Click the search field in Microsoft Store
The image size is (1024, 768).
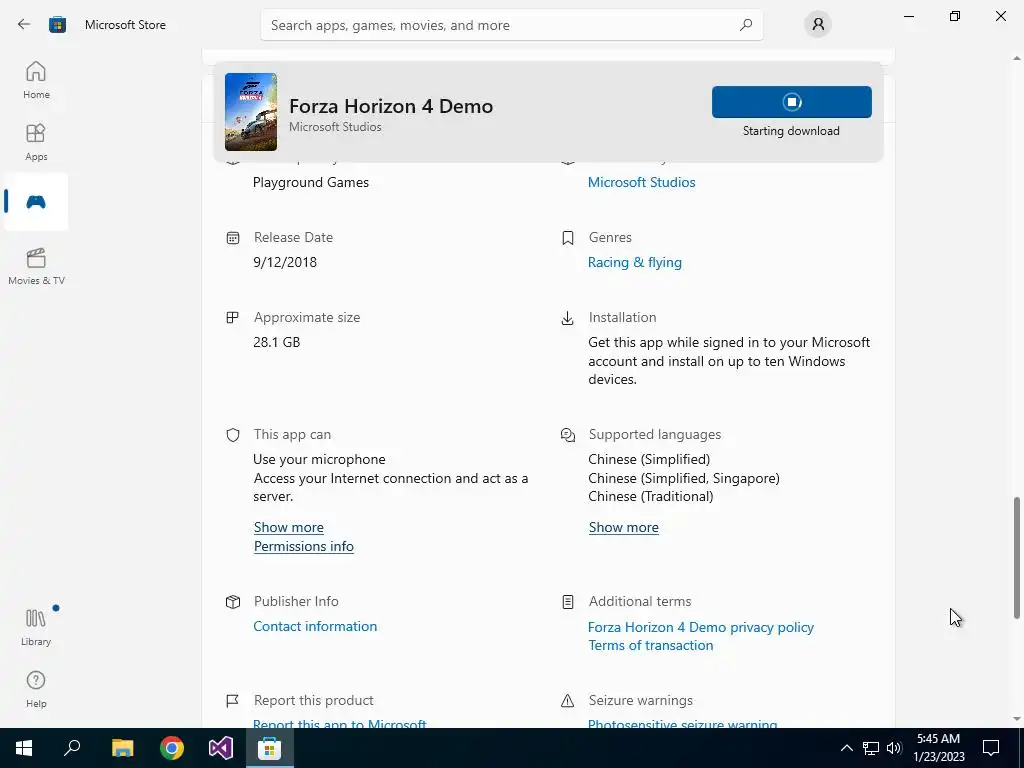coord(511,25)
